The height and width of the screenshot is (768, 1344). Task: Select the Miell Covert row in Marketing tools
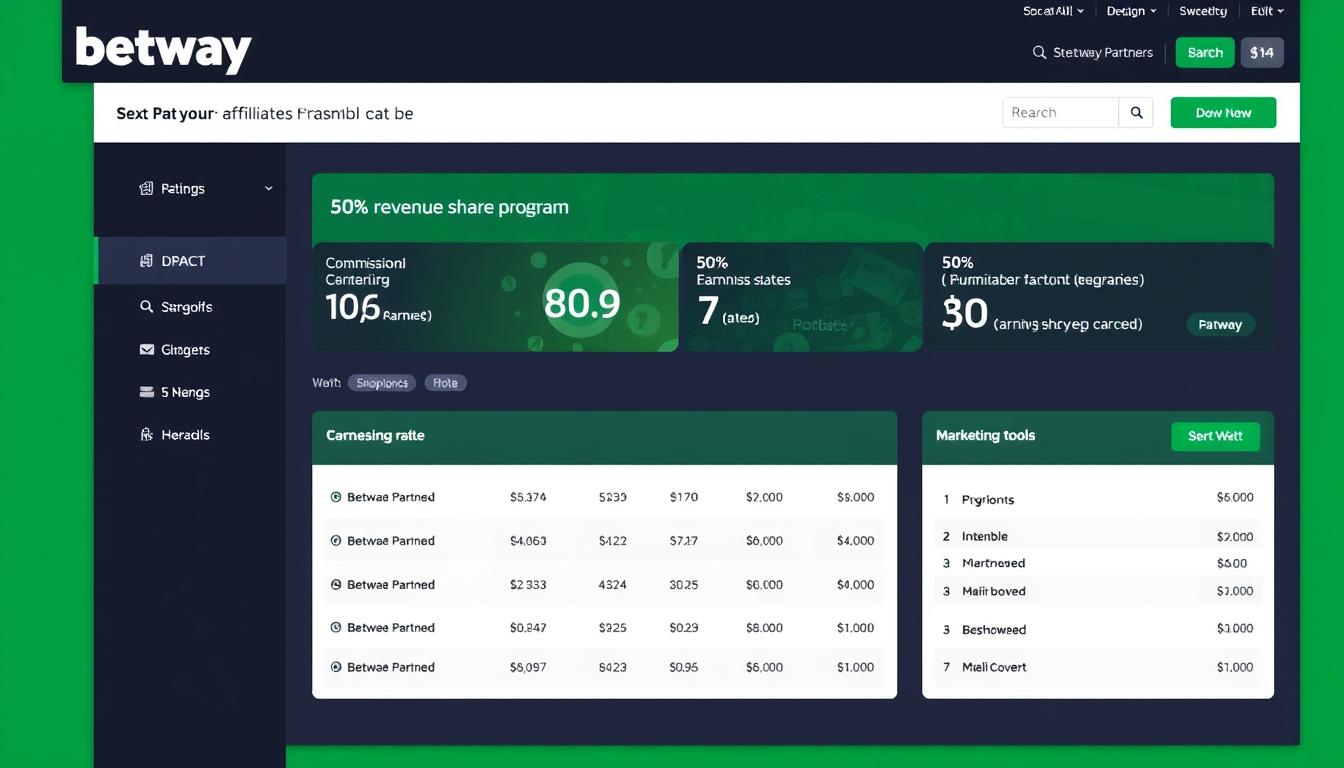(x=1097, y=667)
